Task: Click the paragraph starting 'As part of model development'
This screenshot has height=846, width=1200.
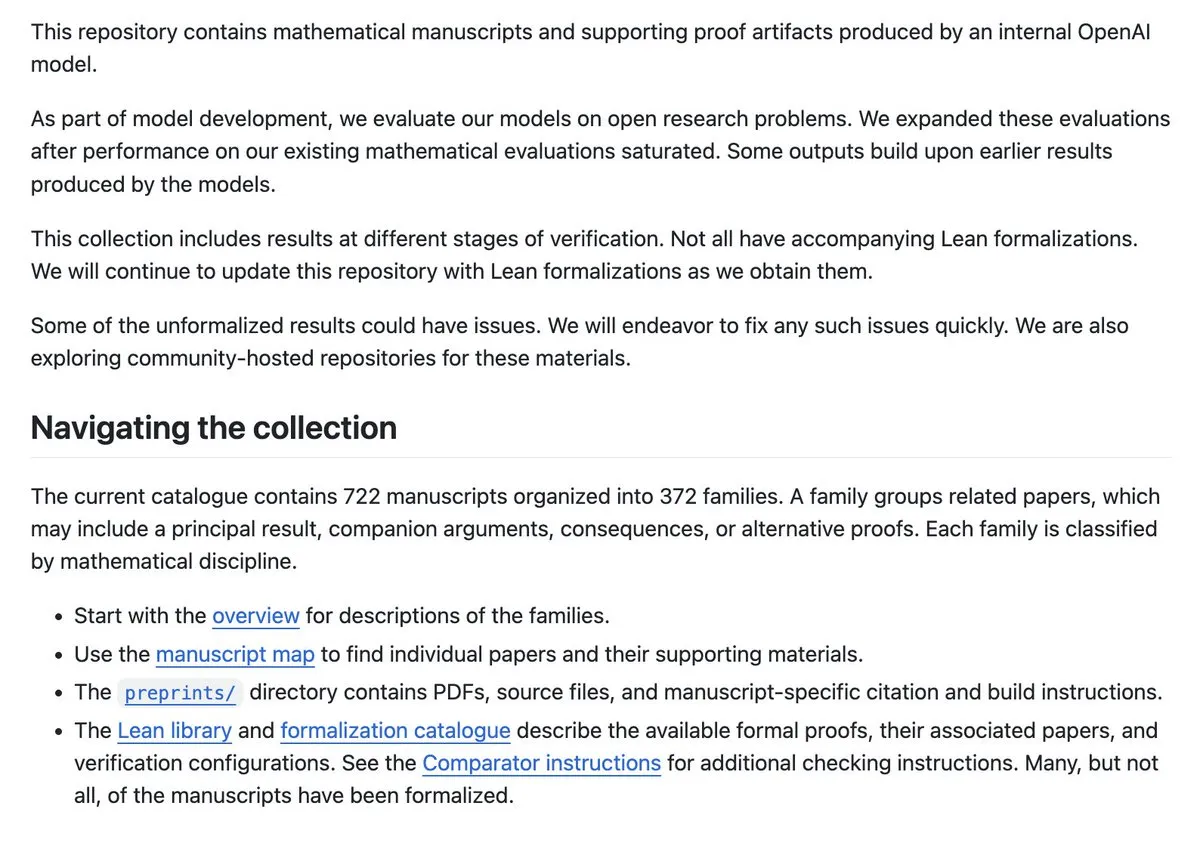Action: [600, 152]
